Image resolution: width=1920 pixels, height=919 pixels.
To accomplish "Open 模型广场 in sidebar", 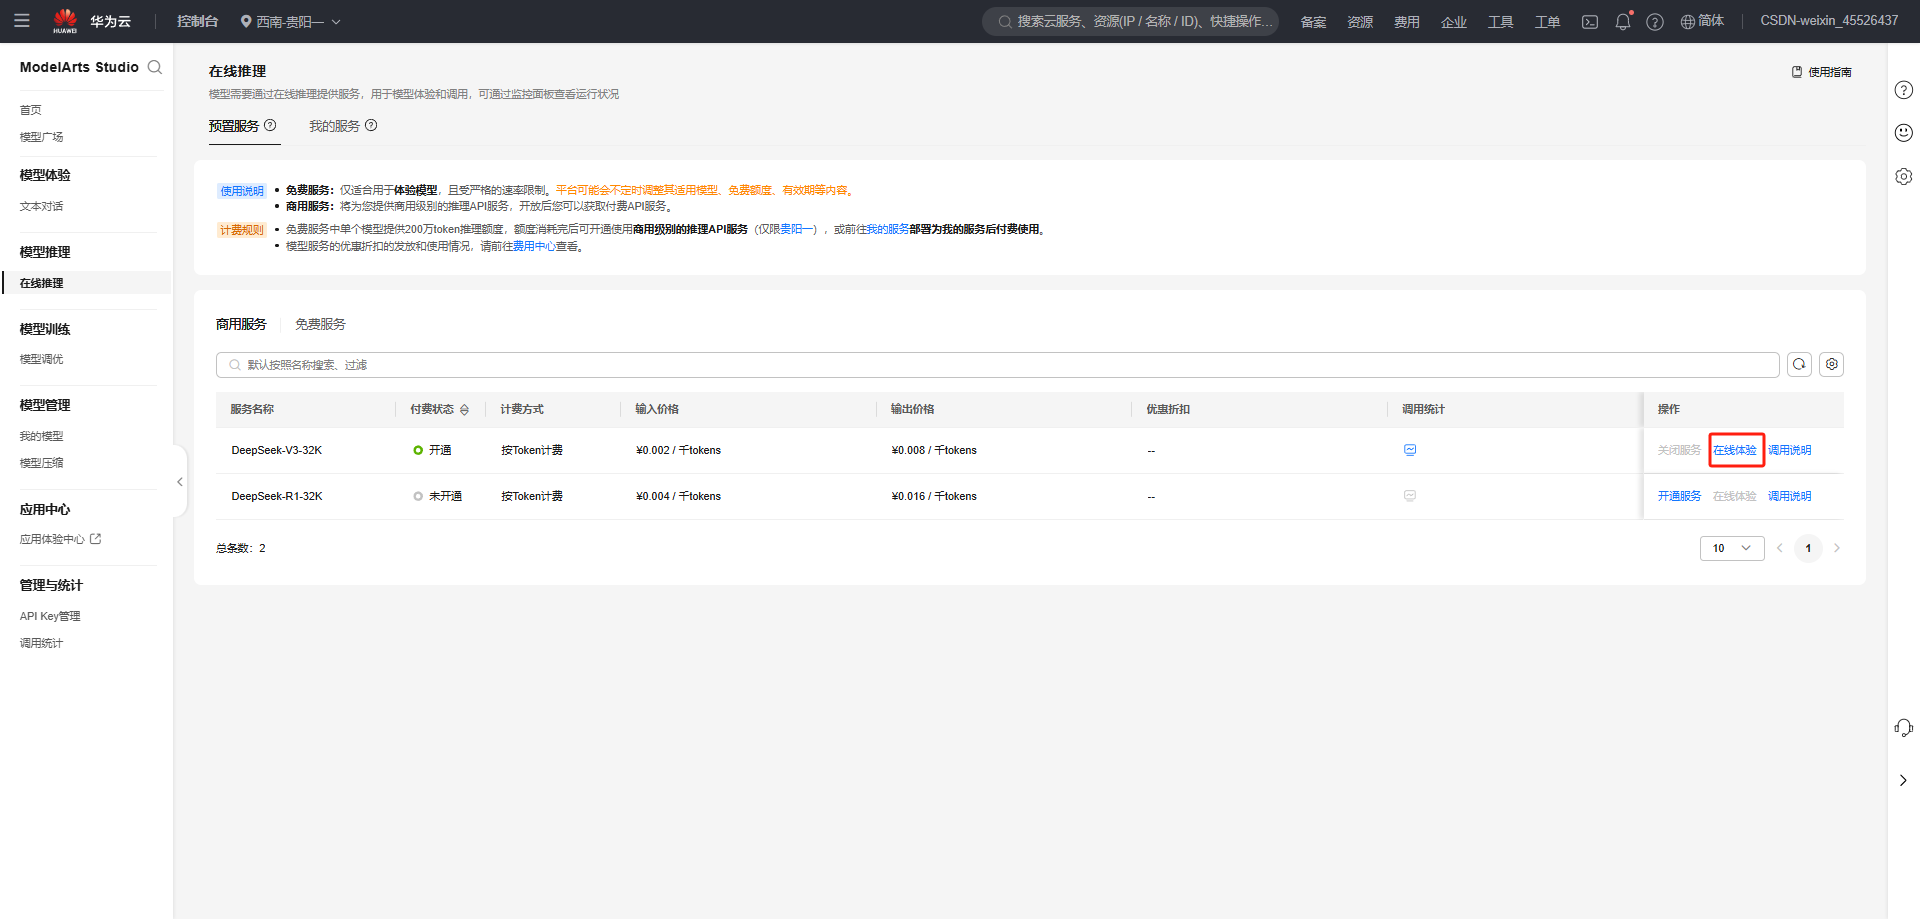I will [42, 137].
